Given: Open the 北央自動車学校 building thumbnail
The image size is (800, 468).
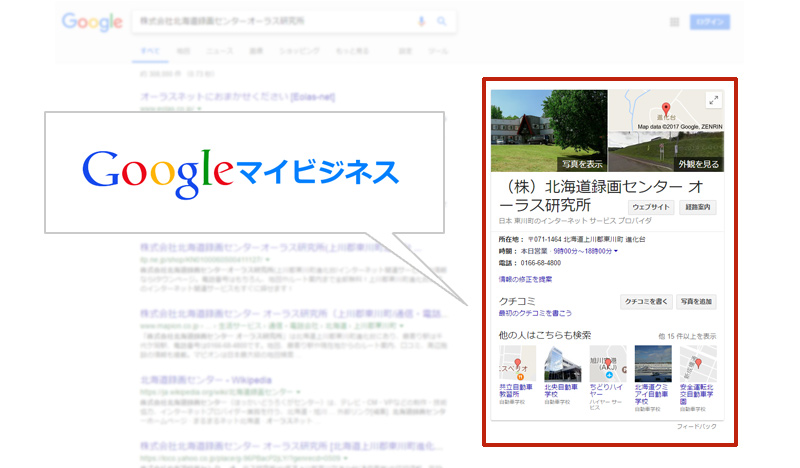Looking at the screenshot, I should coord(562,363).
